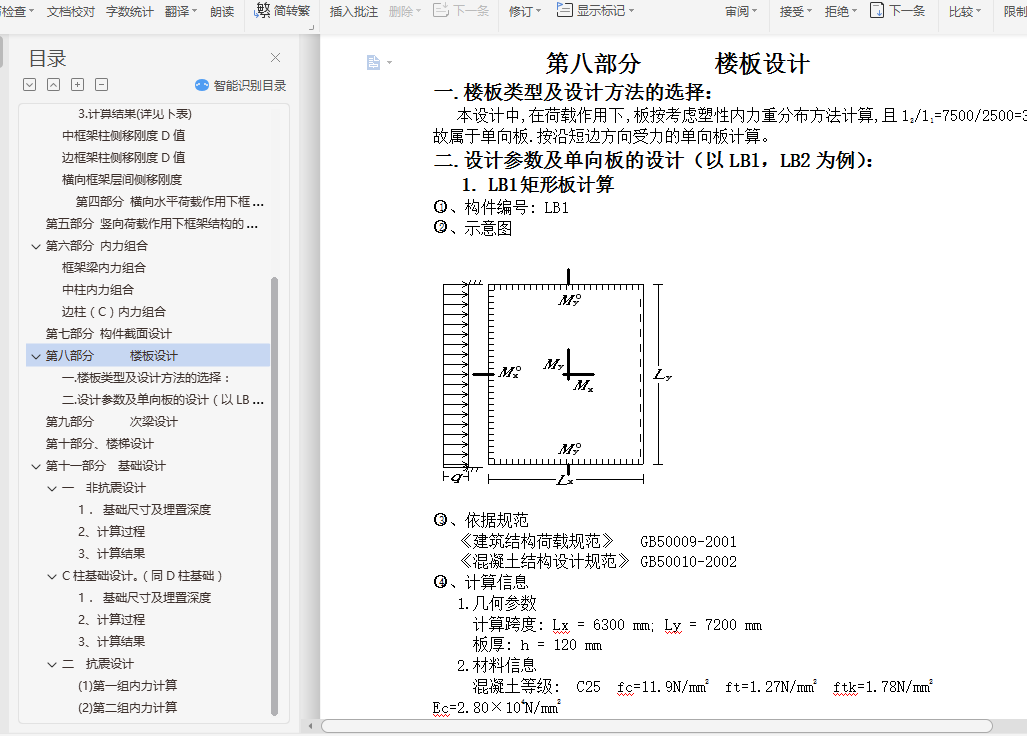Viewport: 1027px width, 736px height.
Task: Click the up-chevron box icon under 目录
Action: point(54,84)
